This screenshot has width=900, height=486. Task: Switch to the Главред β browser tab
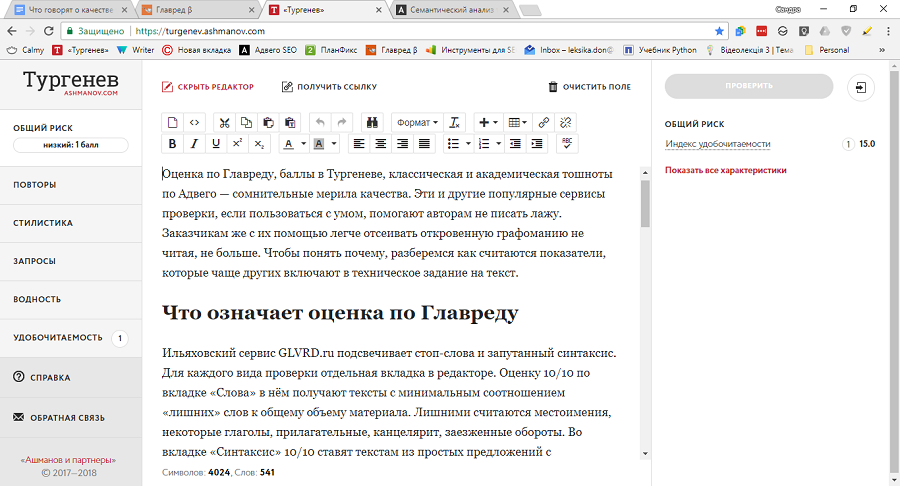[x=199, y=10]
